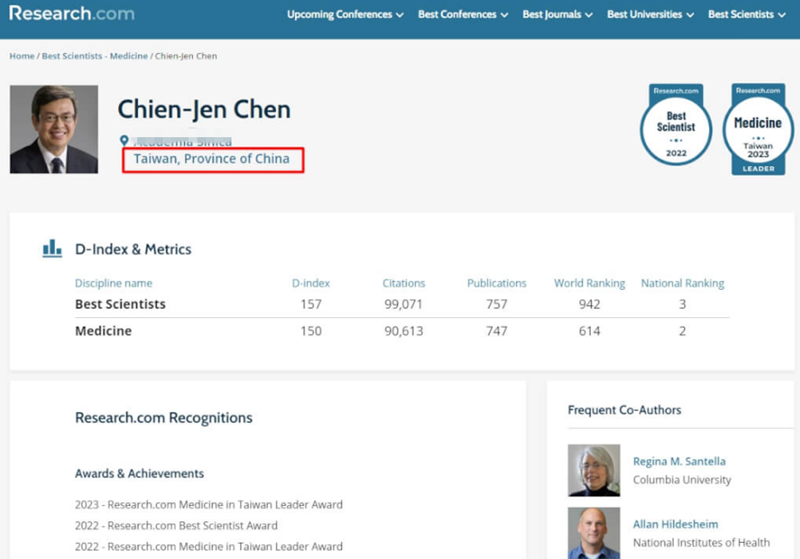
Task: Click the Research.com logo
Action: coord(71,15)
